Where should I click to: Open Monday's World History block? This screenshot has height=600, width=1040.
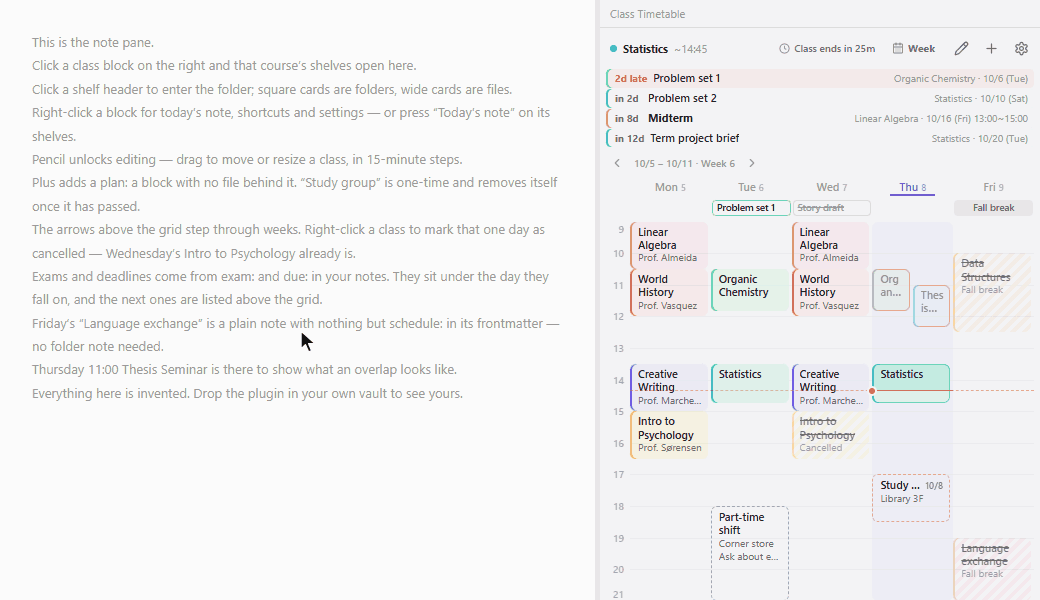coord(669,292)
